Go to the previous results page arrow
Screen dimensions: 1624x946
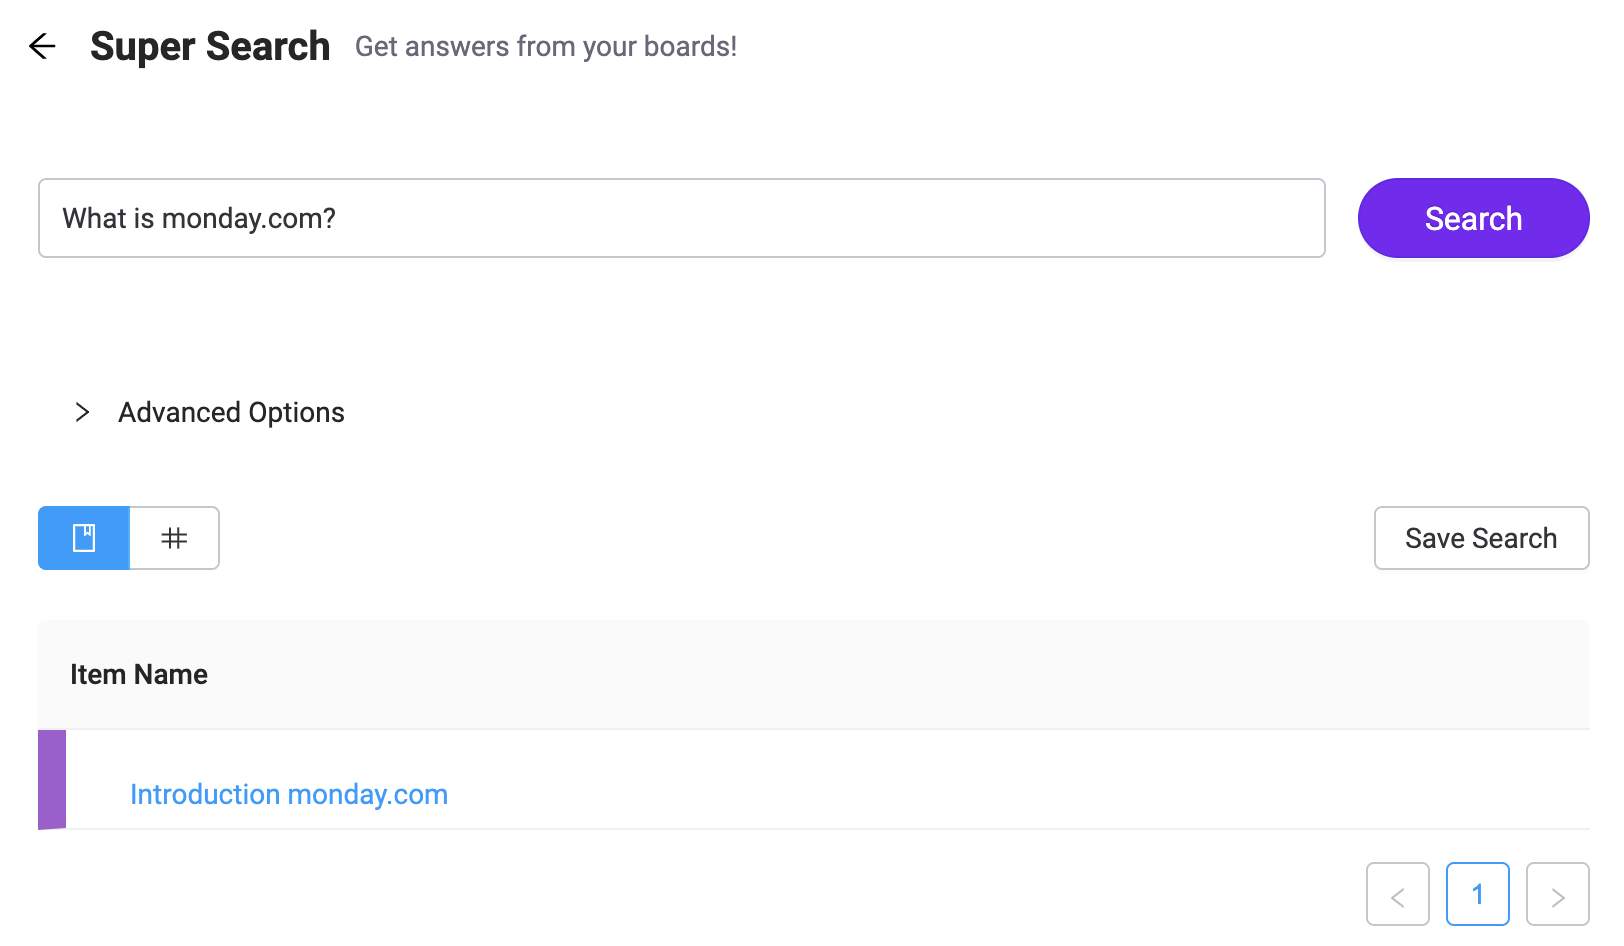pos(1397,895)
